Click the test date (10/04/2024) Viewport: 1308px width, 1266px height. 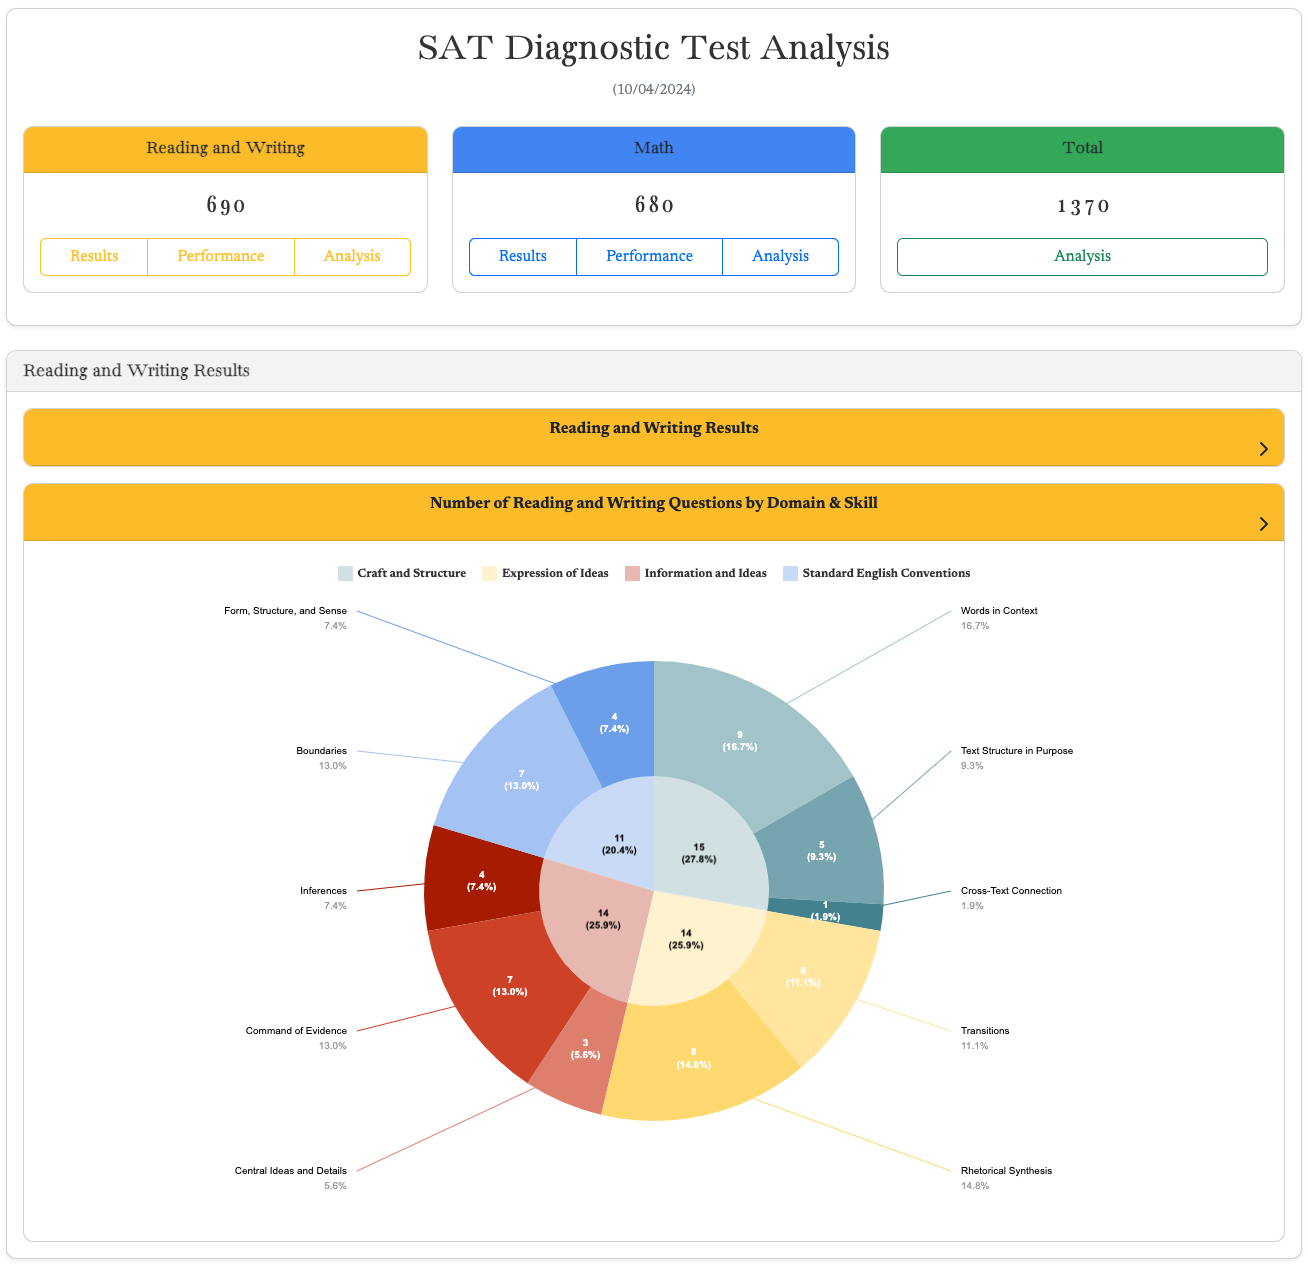(x=654, y=89)
